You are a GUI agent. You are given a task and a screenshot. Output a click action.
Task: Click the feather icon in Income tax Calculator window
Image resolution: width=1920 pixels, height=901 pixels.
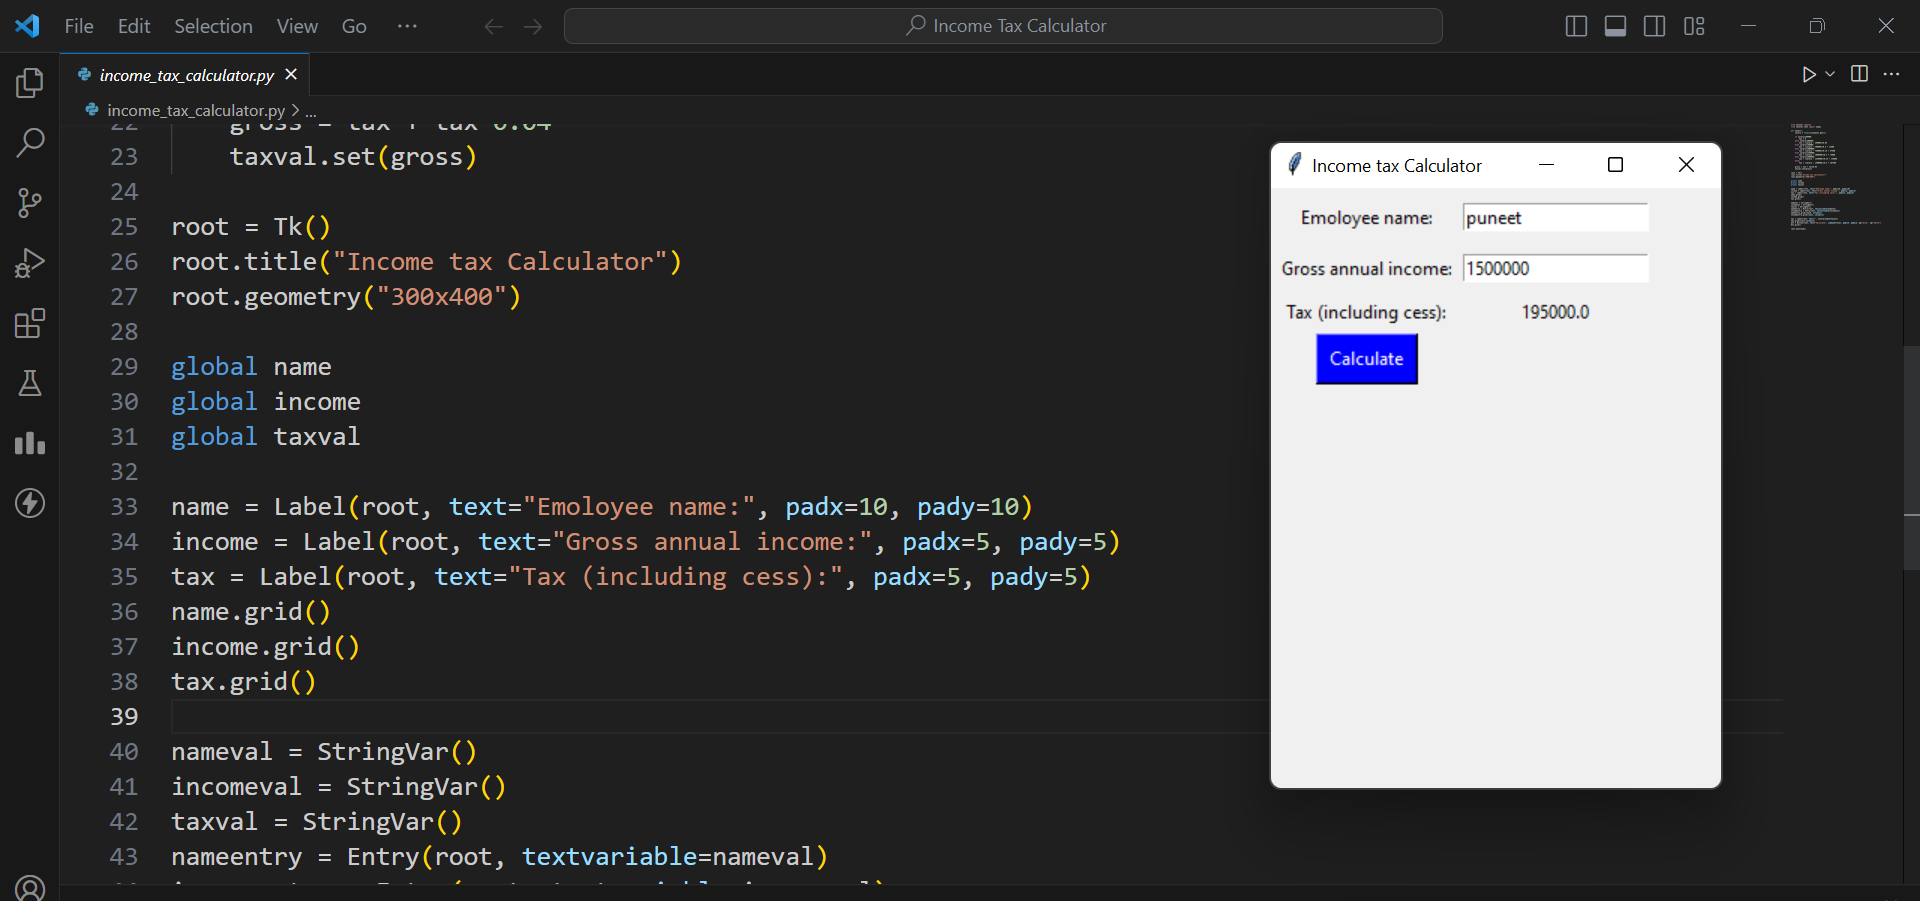(1294, 164)
